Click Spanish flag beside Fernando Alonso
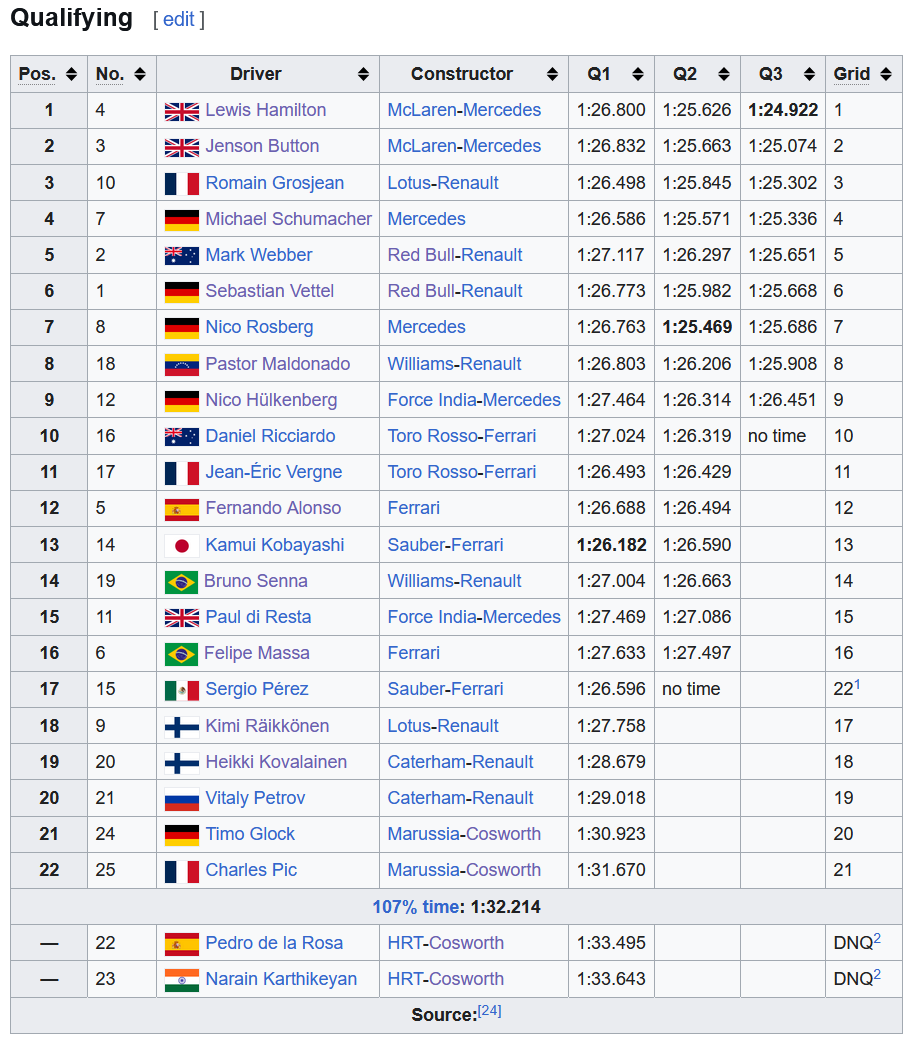Image resolution: width=917 pixels, height=1048 pixels. click(182, 509)
